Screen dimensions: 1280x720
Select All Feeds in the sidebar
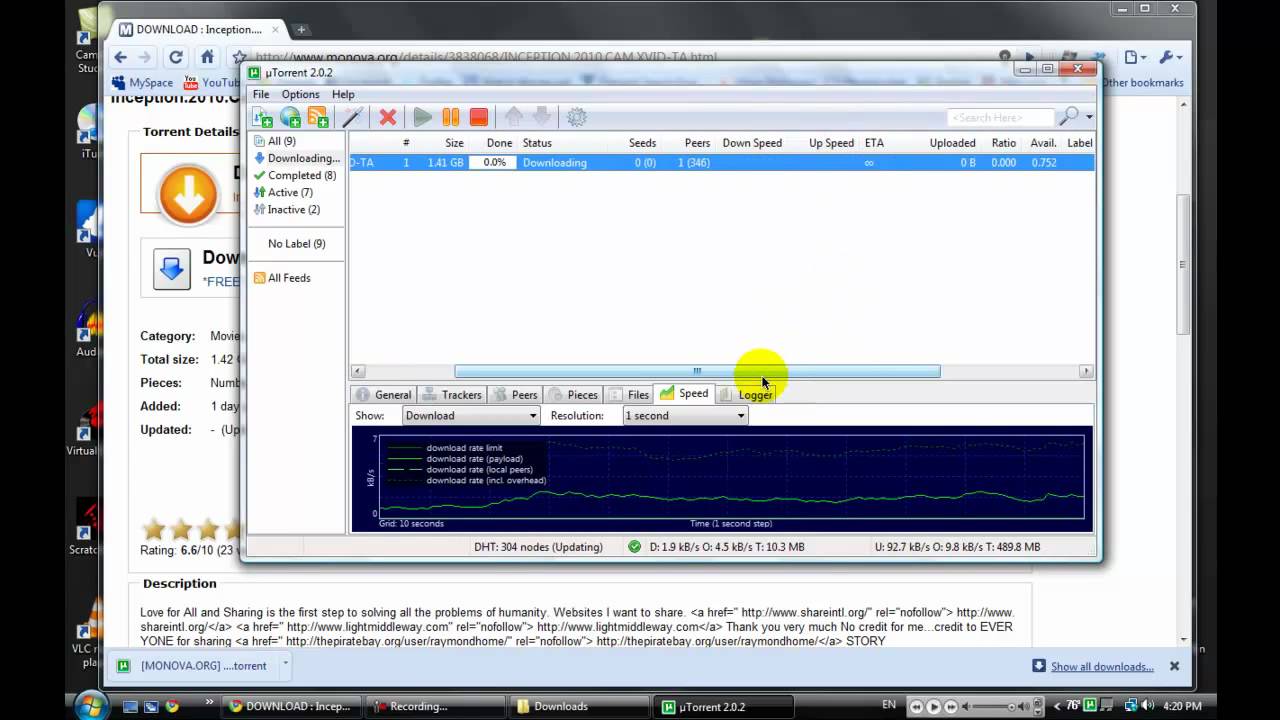tap(282, 278)
